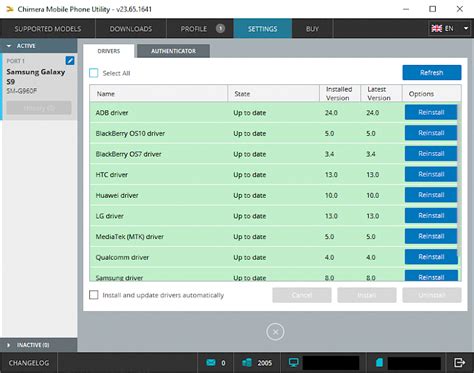
Task: Open the messages envelope icon in status bar
Action: (x=211, y=363)
